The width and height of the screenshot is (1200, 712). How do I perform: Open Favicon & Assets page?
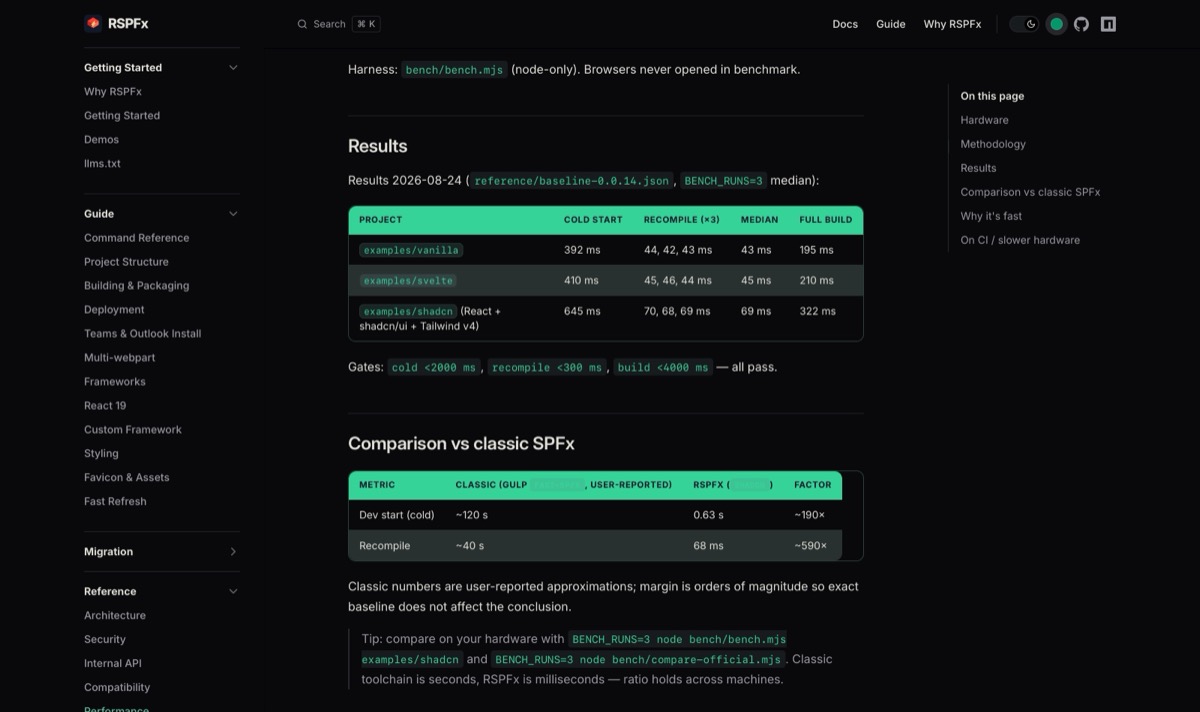[x=127, y=478]
